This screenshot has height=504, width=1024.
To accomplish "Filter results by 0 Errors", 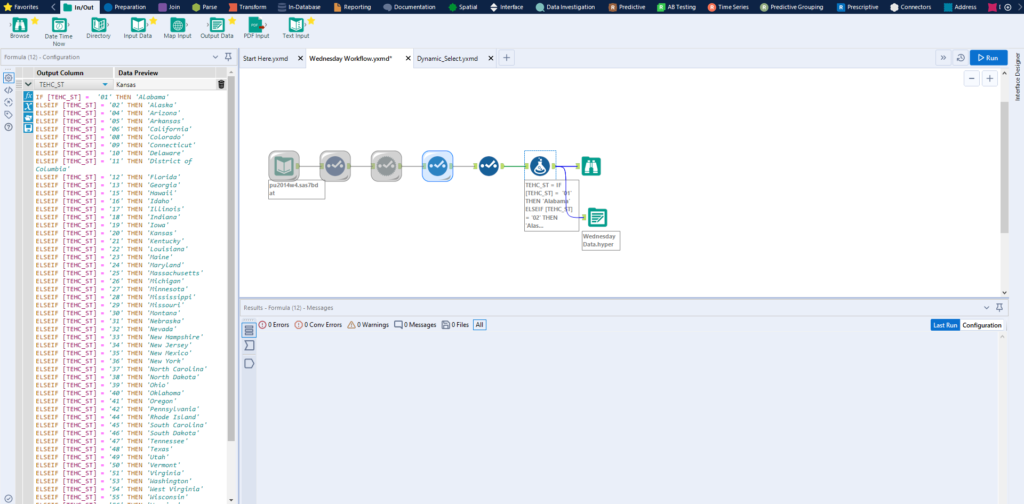I will tap(274, 324).
